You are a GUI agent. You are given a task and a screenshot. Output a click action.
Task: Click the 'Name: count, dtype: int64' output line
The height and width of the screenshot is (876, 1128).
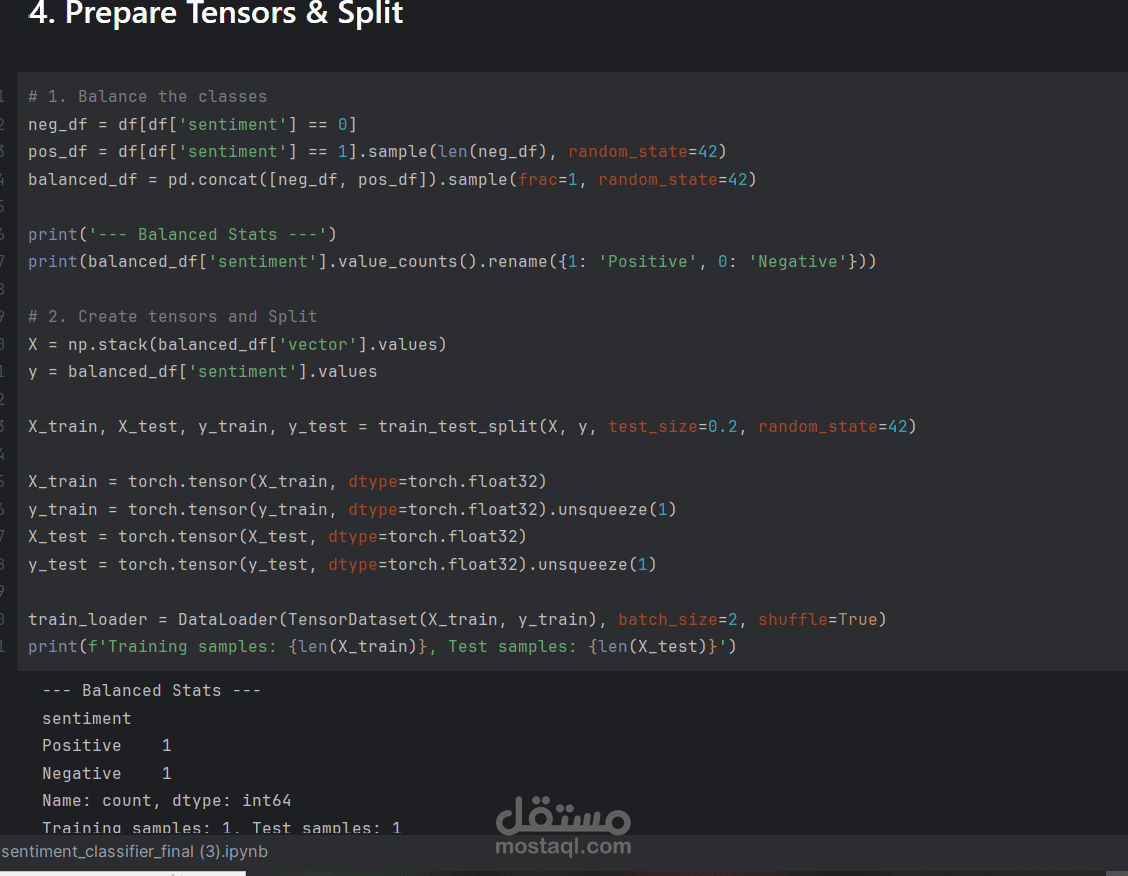click(166, 800)
